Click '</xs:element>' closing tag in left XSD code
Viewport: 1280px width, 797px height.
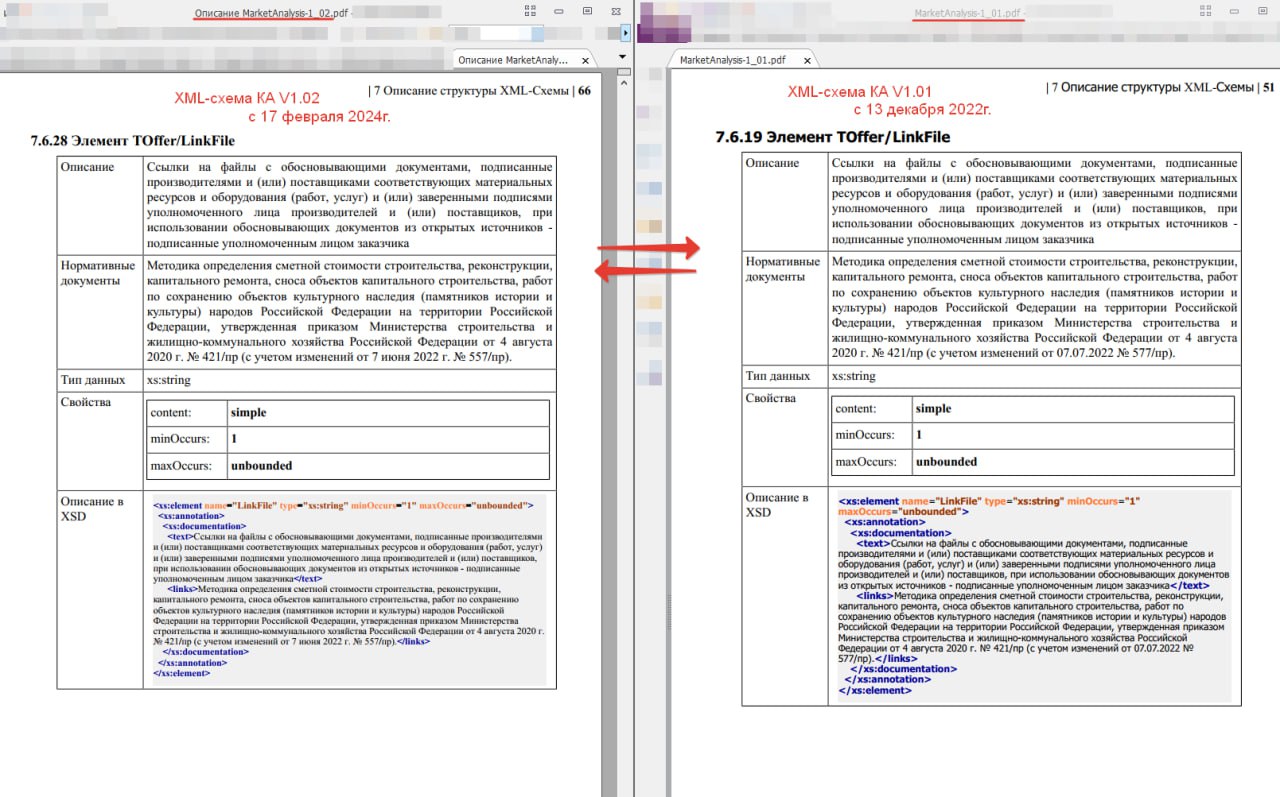tap(182, 673)
